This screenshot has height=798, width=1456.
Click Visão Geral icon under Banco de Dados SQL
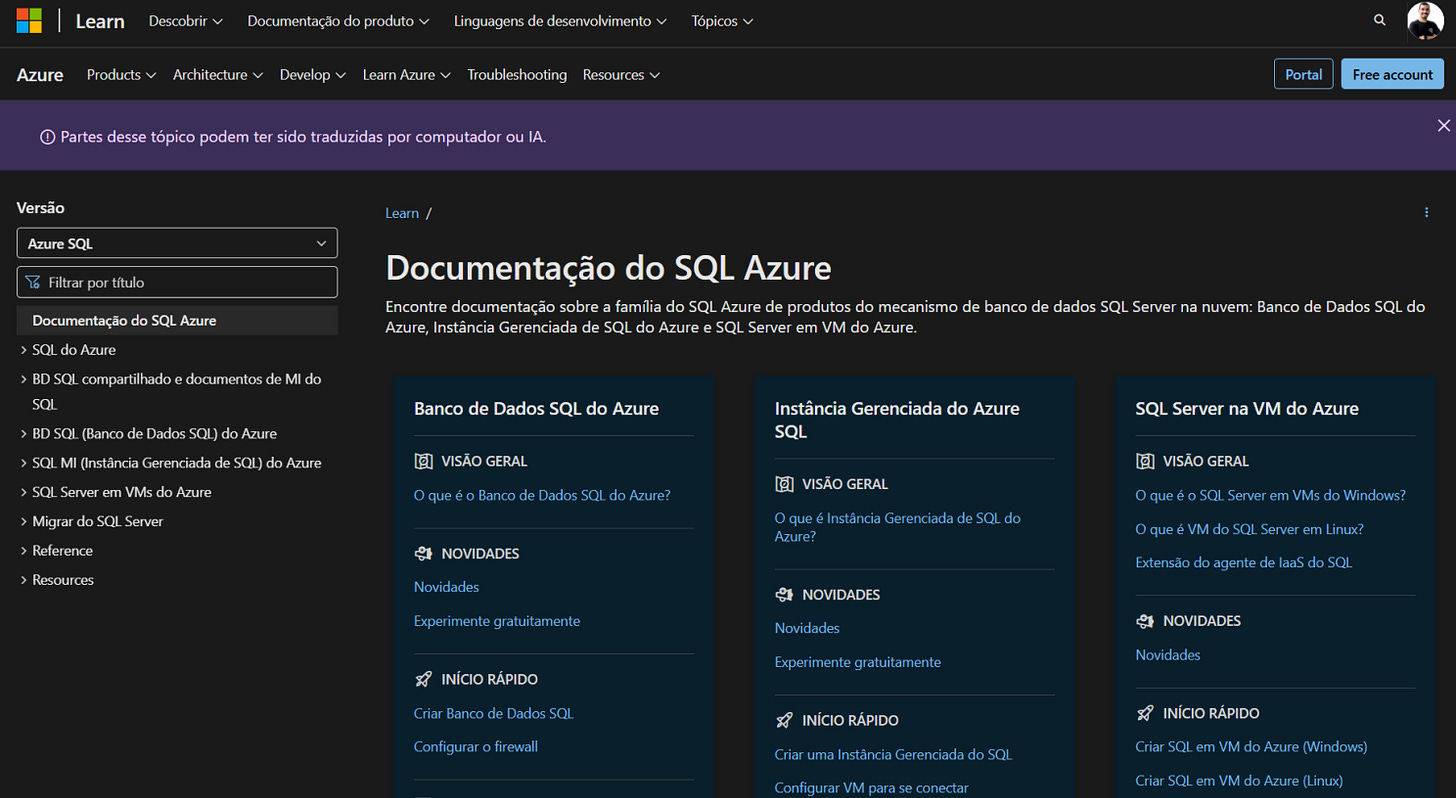point(423,461)
